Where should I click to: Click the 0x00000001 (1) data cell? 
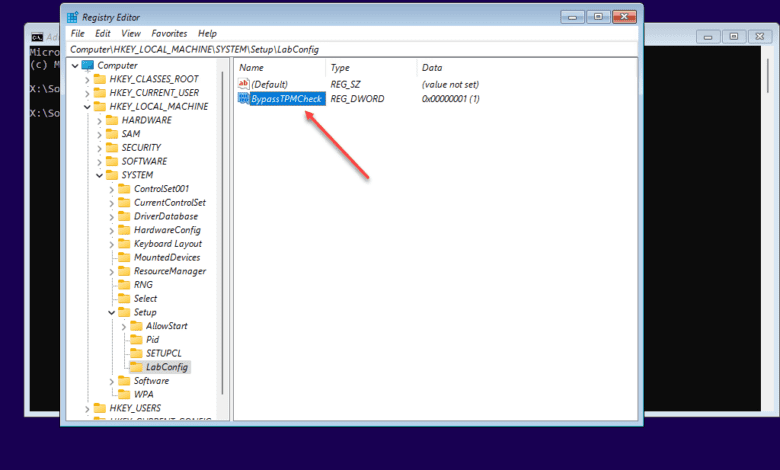(x=450, y=98)
